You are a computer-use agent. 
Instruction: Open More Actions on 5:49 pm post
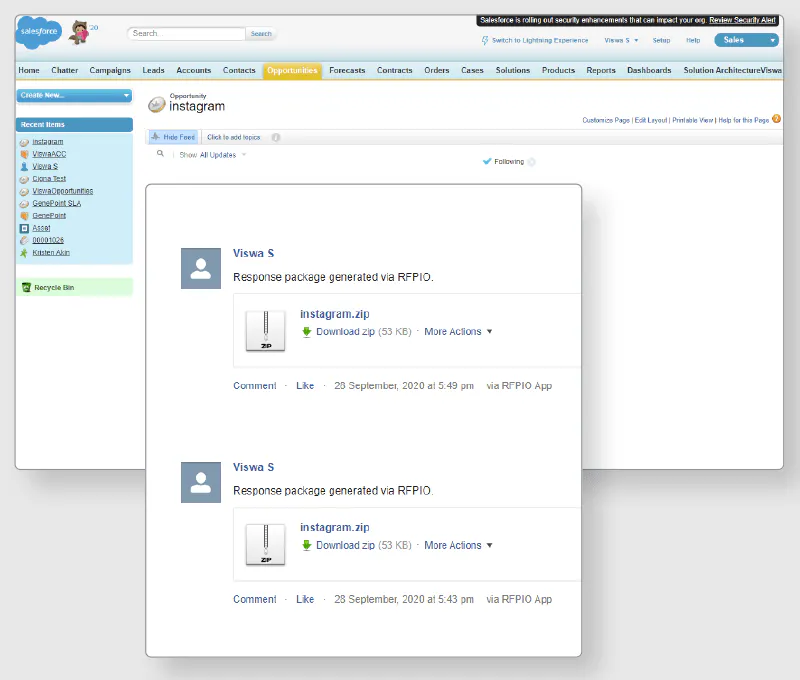pyautogui.click(x=458, y=332)
